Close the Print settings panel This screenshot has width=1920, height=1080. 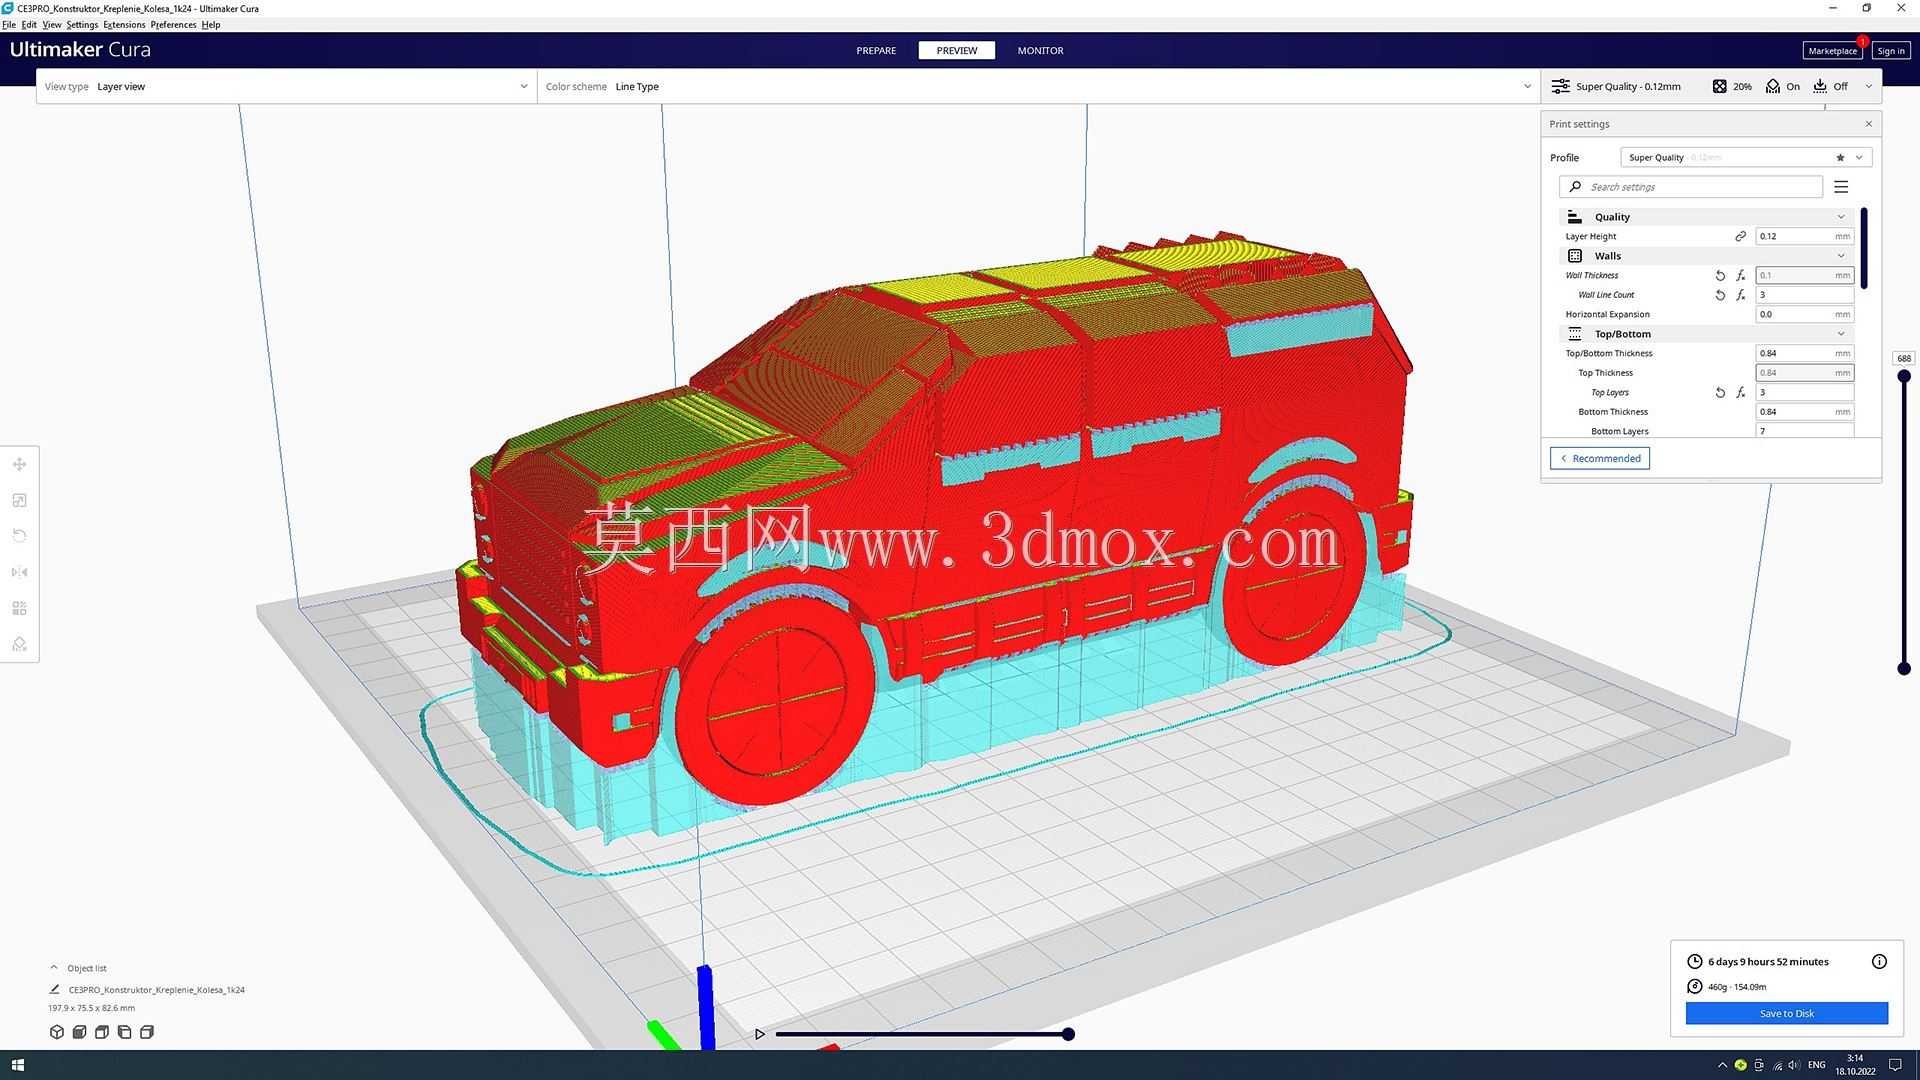pyautogui.click(x=1868, y=124)
